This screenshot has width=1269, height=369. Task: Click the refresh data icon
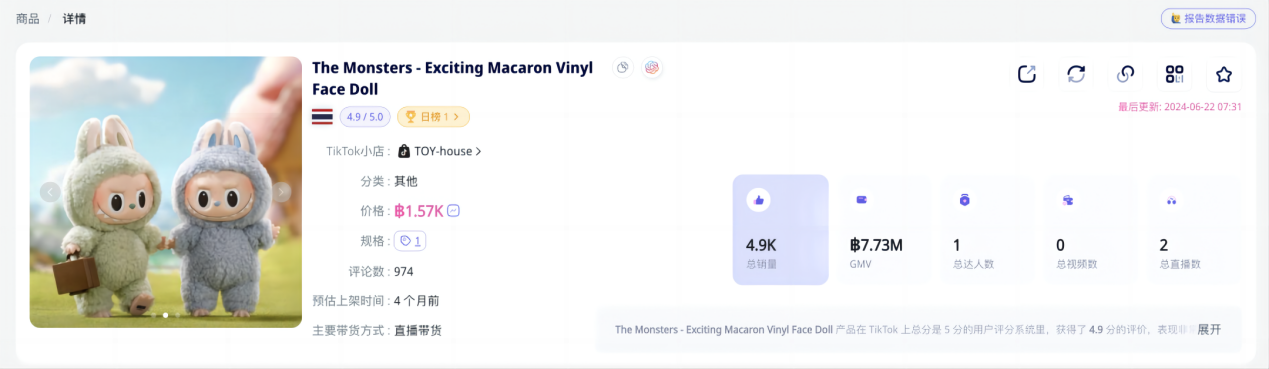tap(1076, 74)
